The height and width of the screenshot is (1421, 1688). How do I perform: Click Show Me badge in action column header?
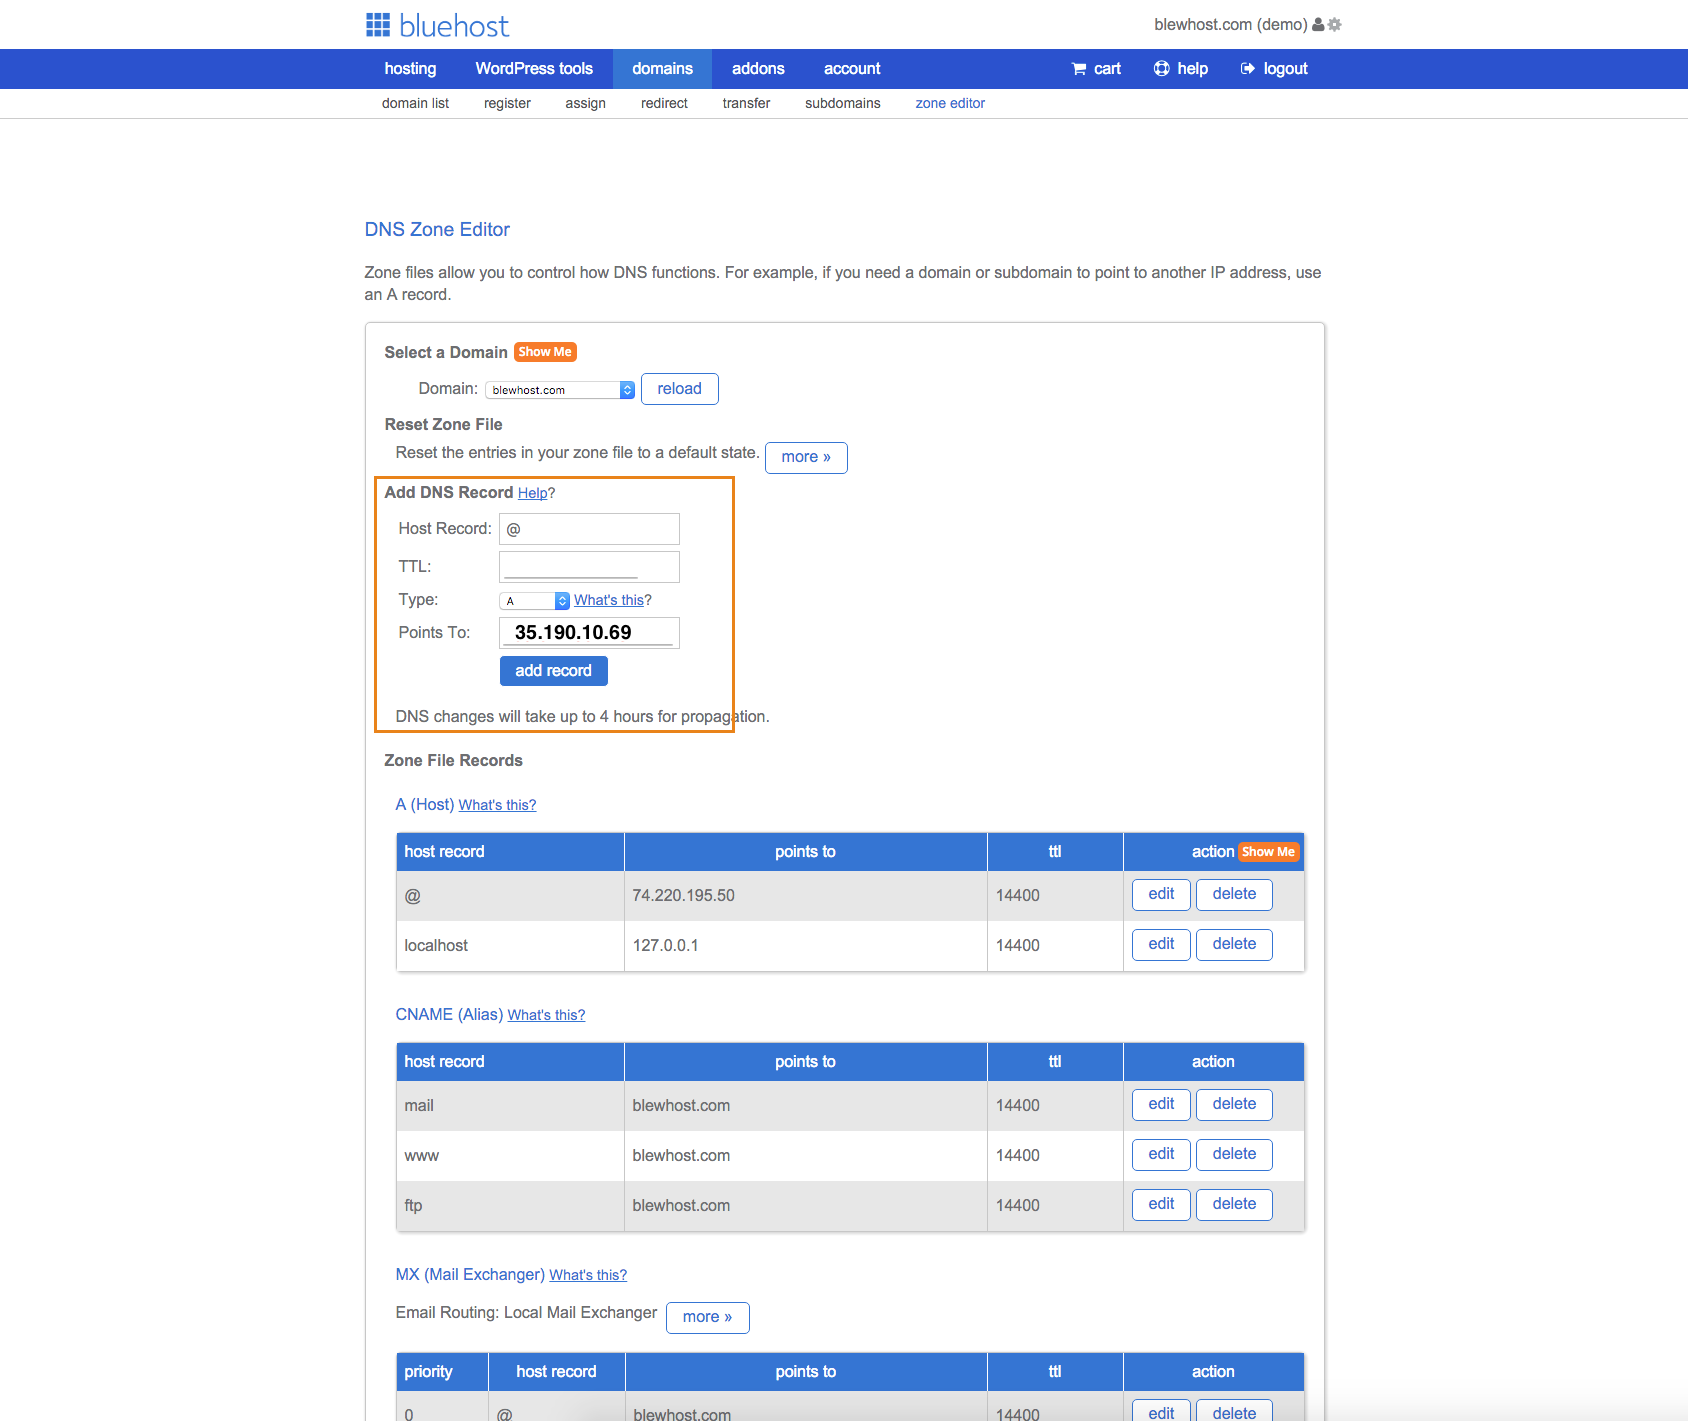click(x=1268, y=852)
